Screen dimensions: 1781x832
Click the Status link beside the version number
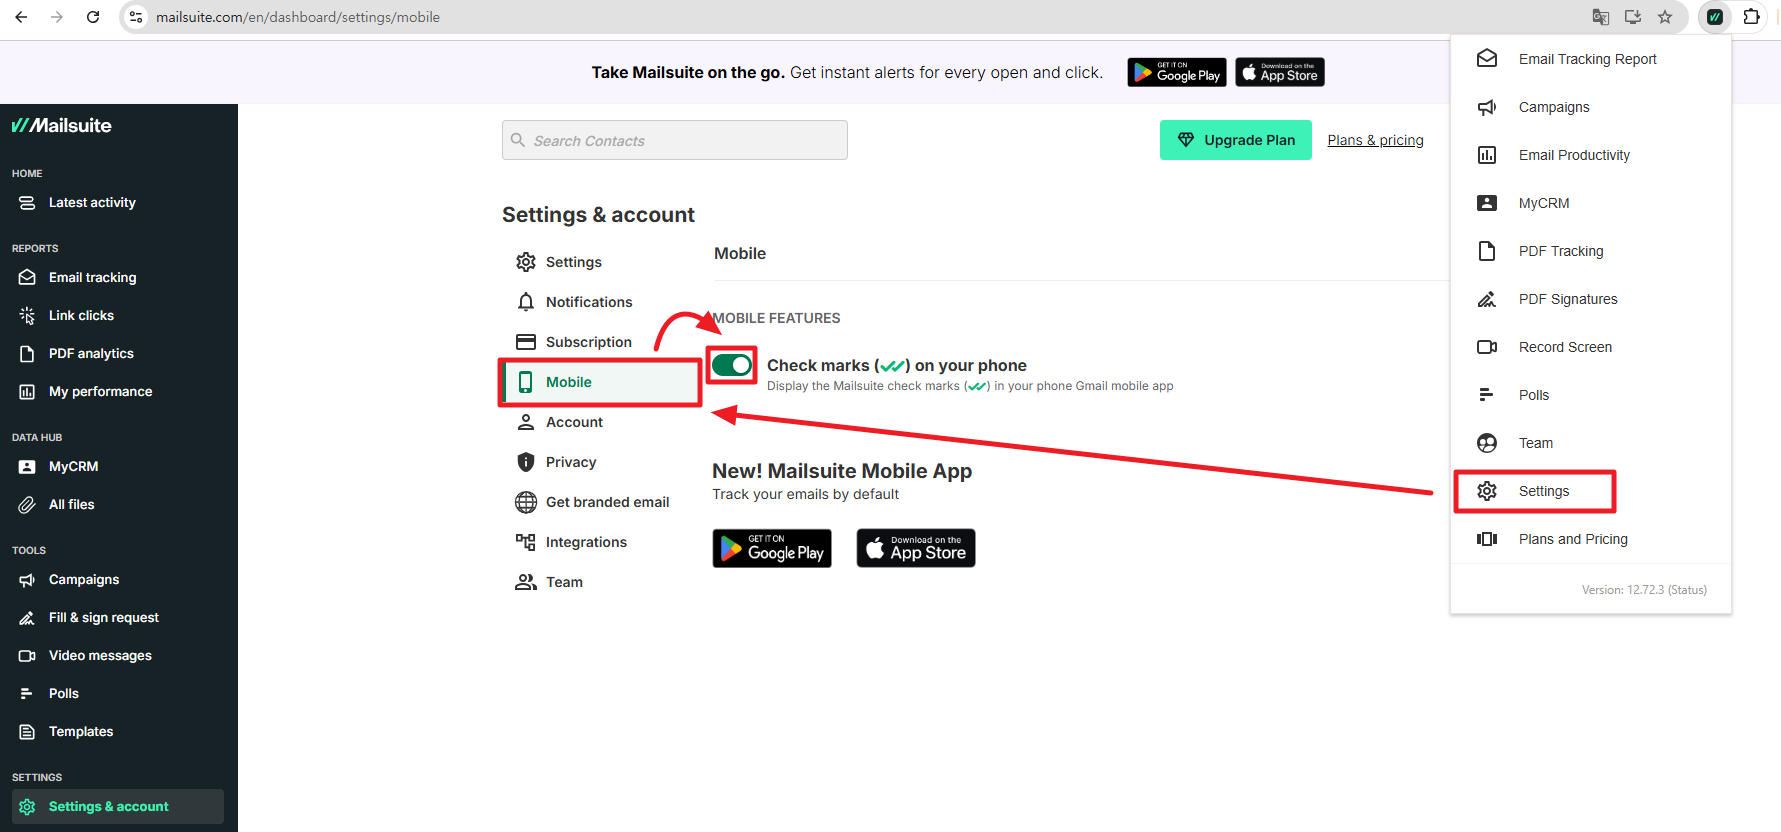1687,590
